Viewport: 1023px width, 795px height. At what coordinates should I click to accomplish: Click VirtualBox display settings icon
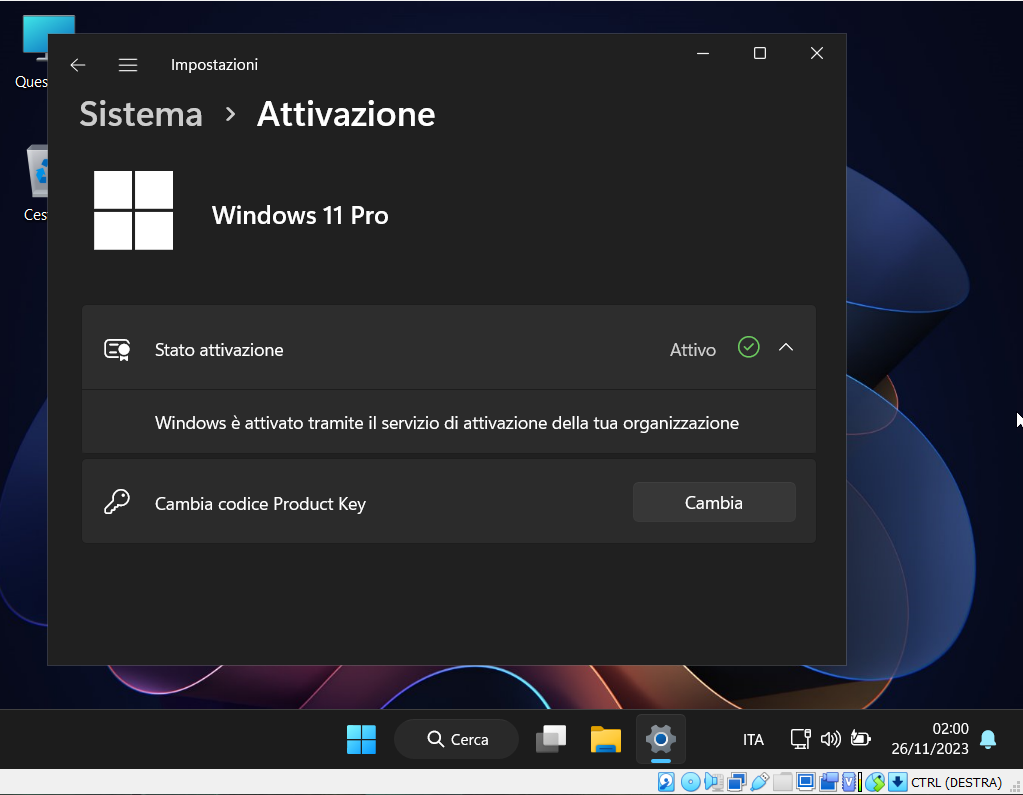click(x=806, y=781)
